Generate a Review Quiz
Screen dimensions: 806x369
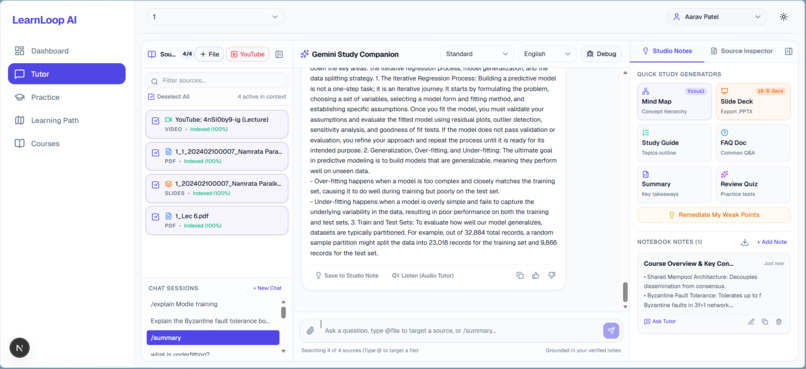pos(754,184)
